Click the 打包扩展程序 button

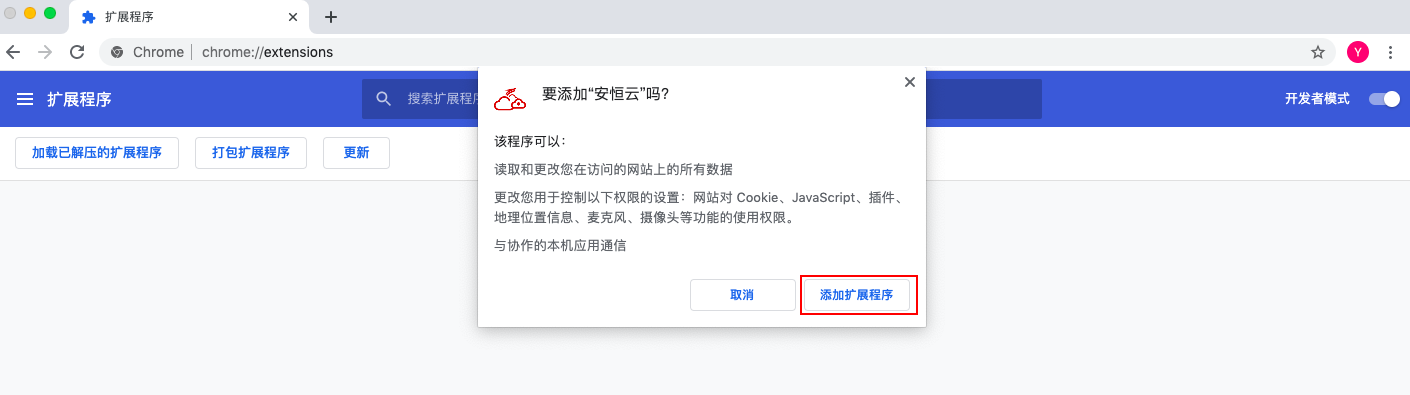pyautogui.click(x=251, y=153)
